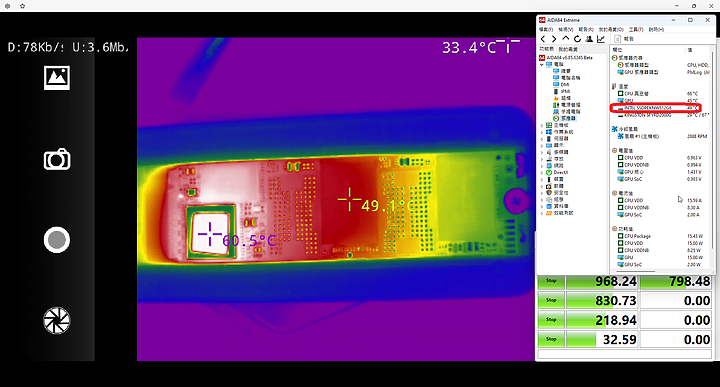Collapse the 電腦 tree node
Viewport: 720px width, 387px height.
tap(542, 65)
